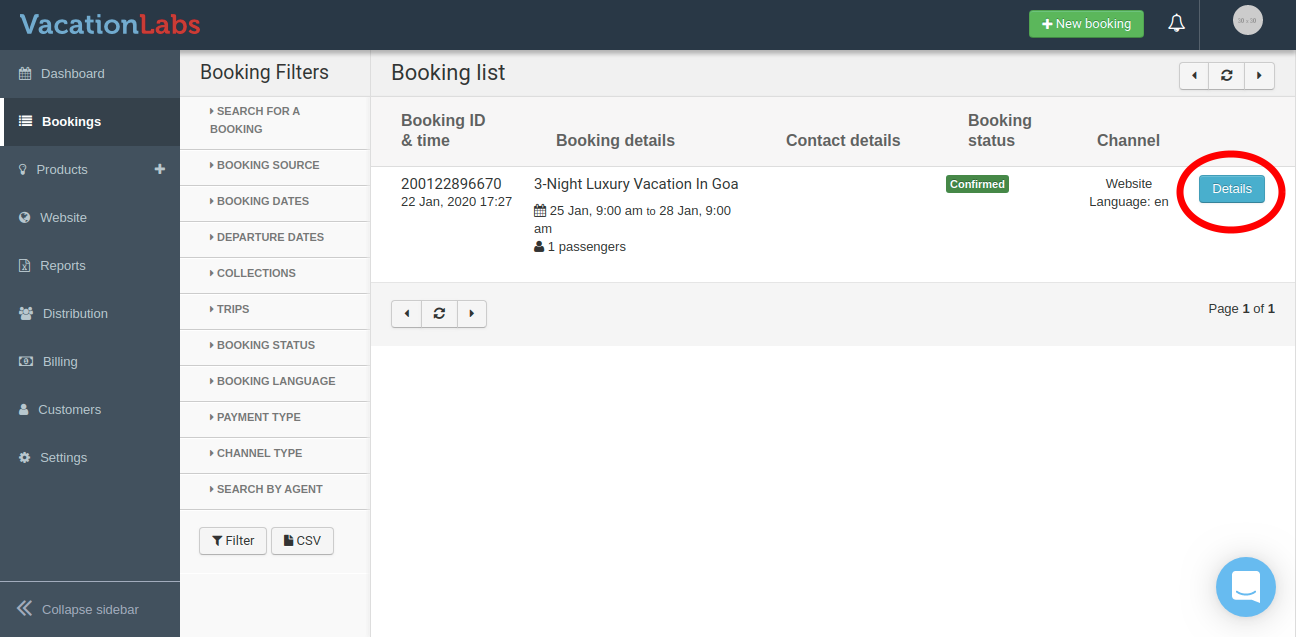This screenshot has height=637, width=1296.
Task: Export bookings with the CSV button
Action: [302, 541]
